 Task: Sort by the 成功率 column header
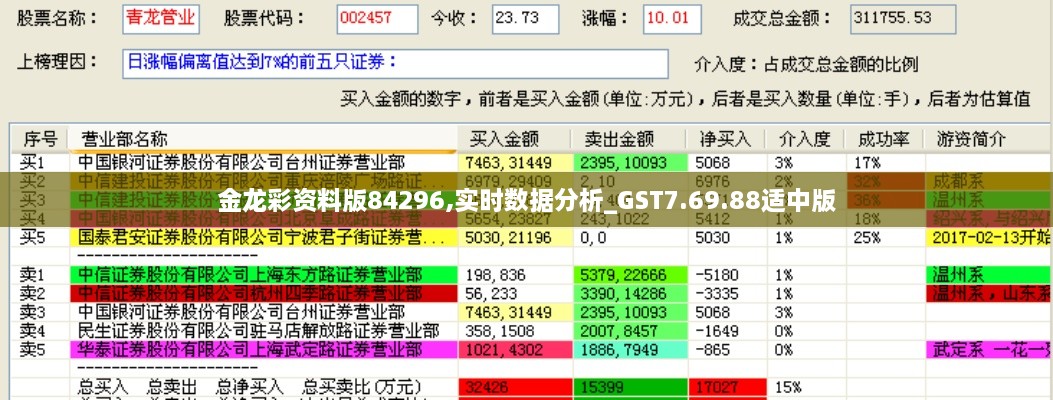pos(884,139)
